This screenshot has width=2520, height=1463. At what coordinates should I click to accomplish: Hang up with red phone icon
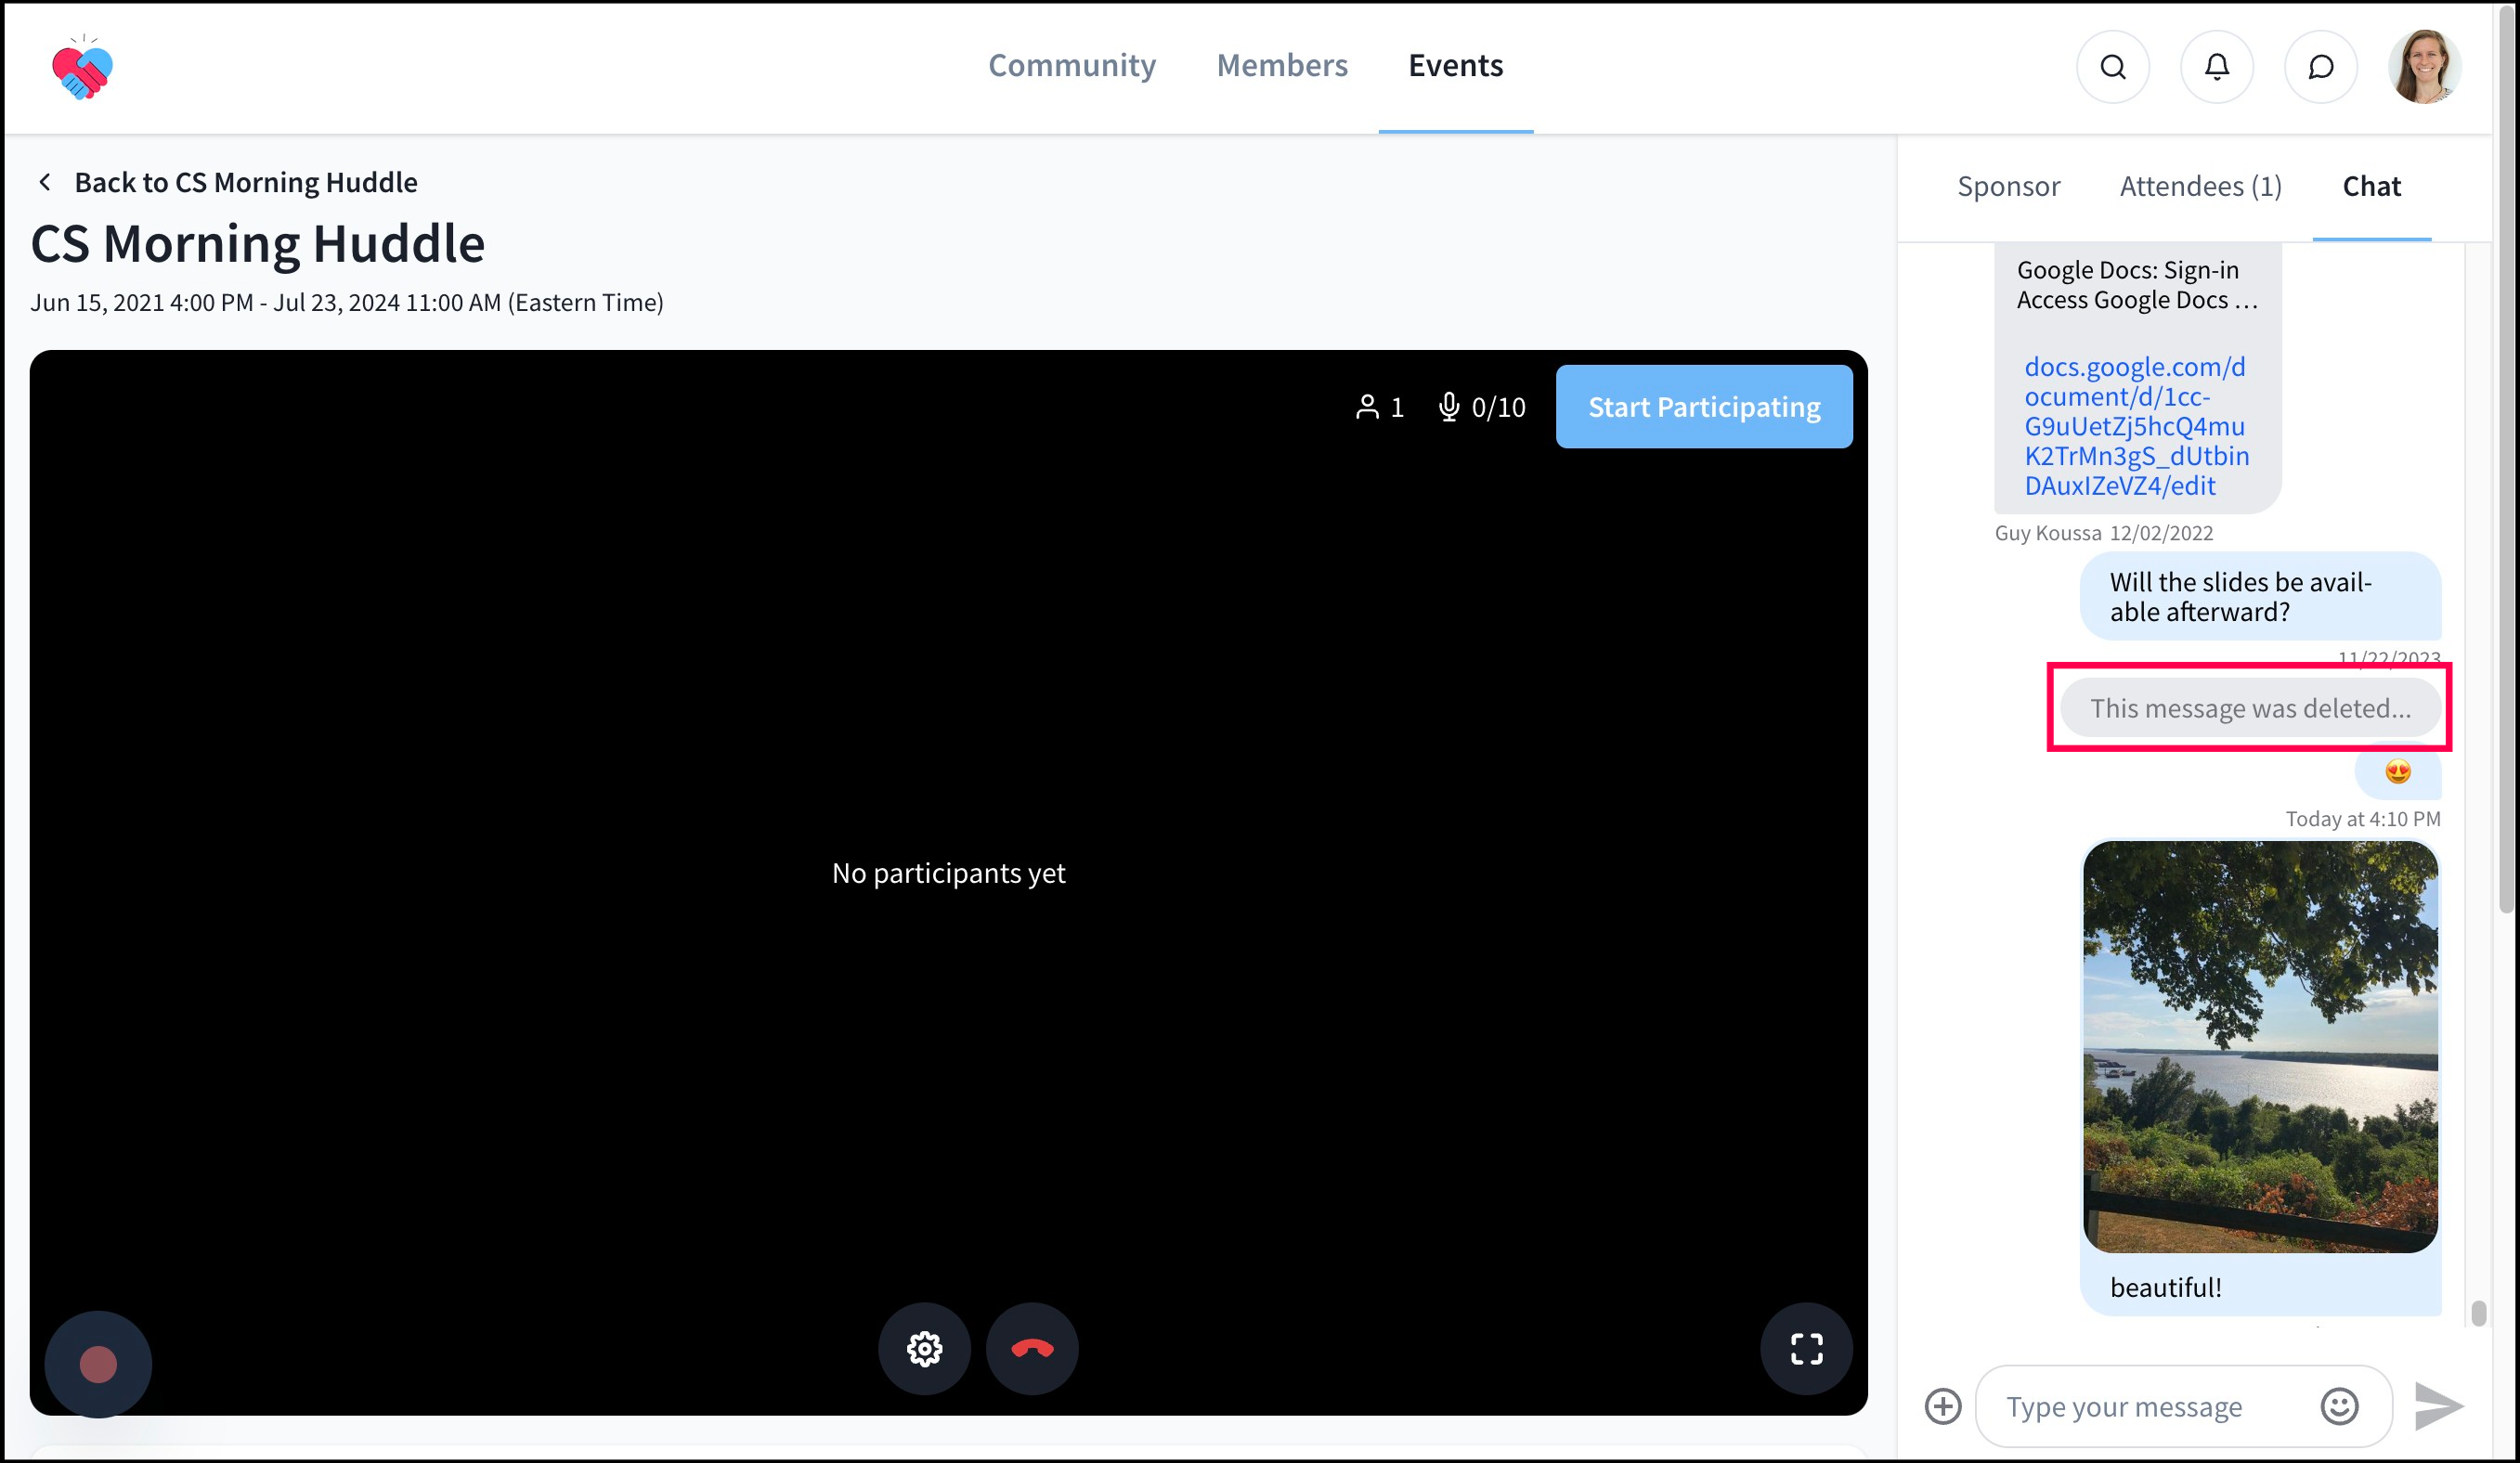tap(1032, 1348)
